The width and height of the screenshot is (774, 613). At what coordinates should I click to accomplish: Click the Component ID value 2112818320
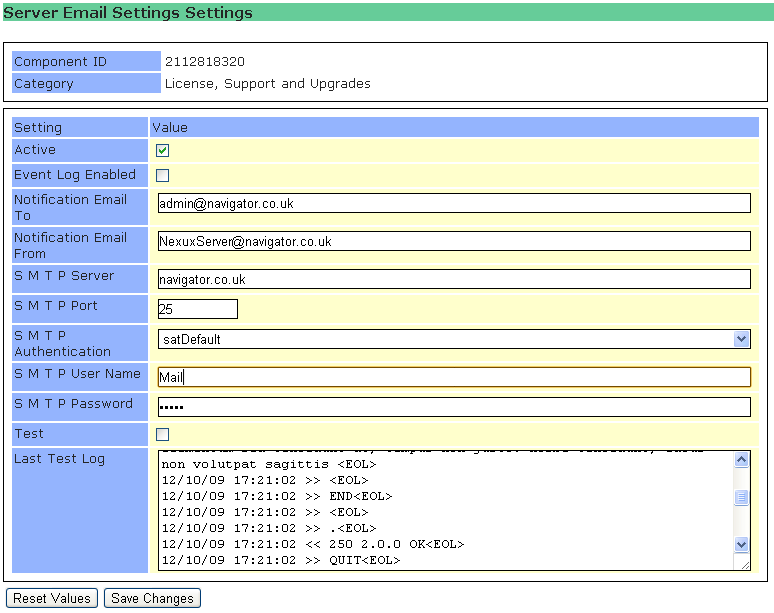point(205,62)
